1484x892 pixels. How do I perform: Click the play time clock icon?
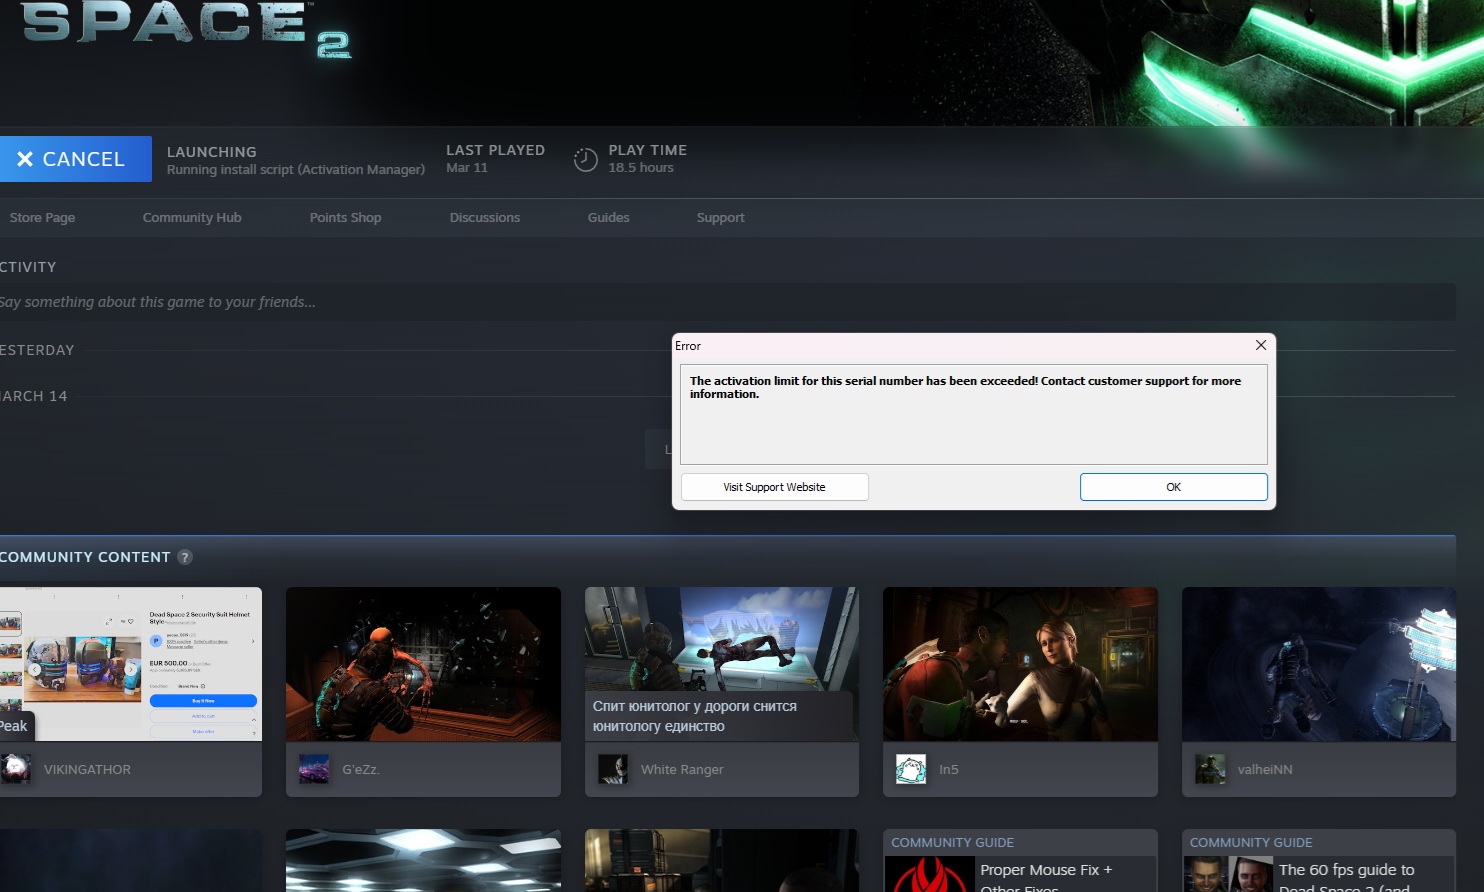[x=585, y=159]
